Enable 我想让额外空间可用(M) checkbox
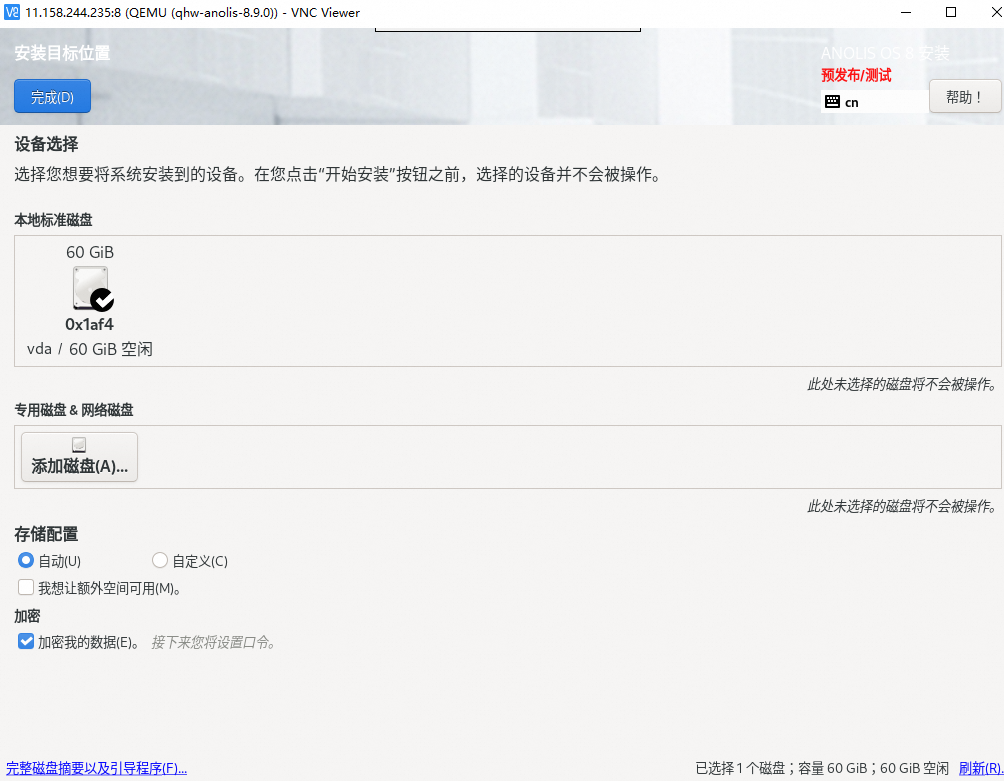Screen dimensions: 1004x781 (x=26, y=588)
